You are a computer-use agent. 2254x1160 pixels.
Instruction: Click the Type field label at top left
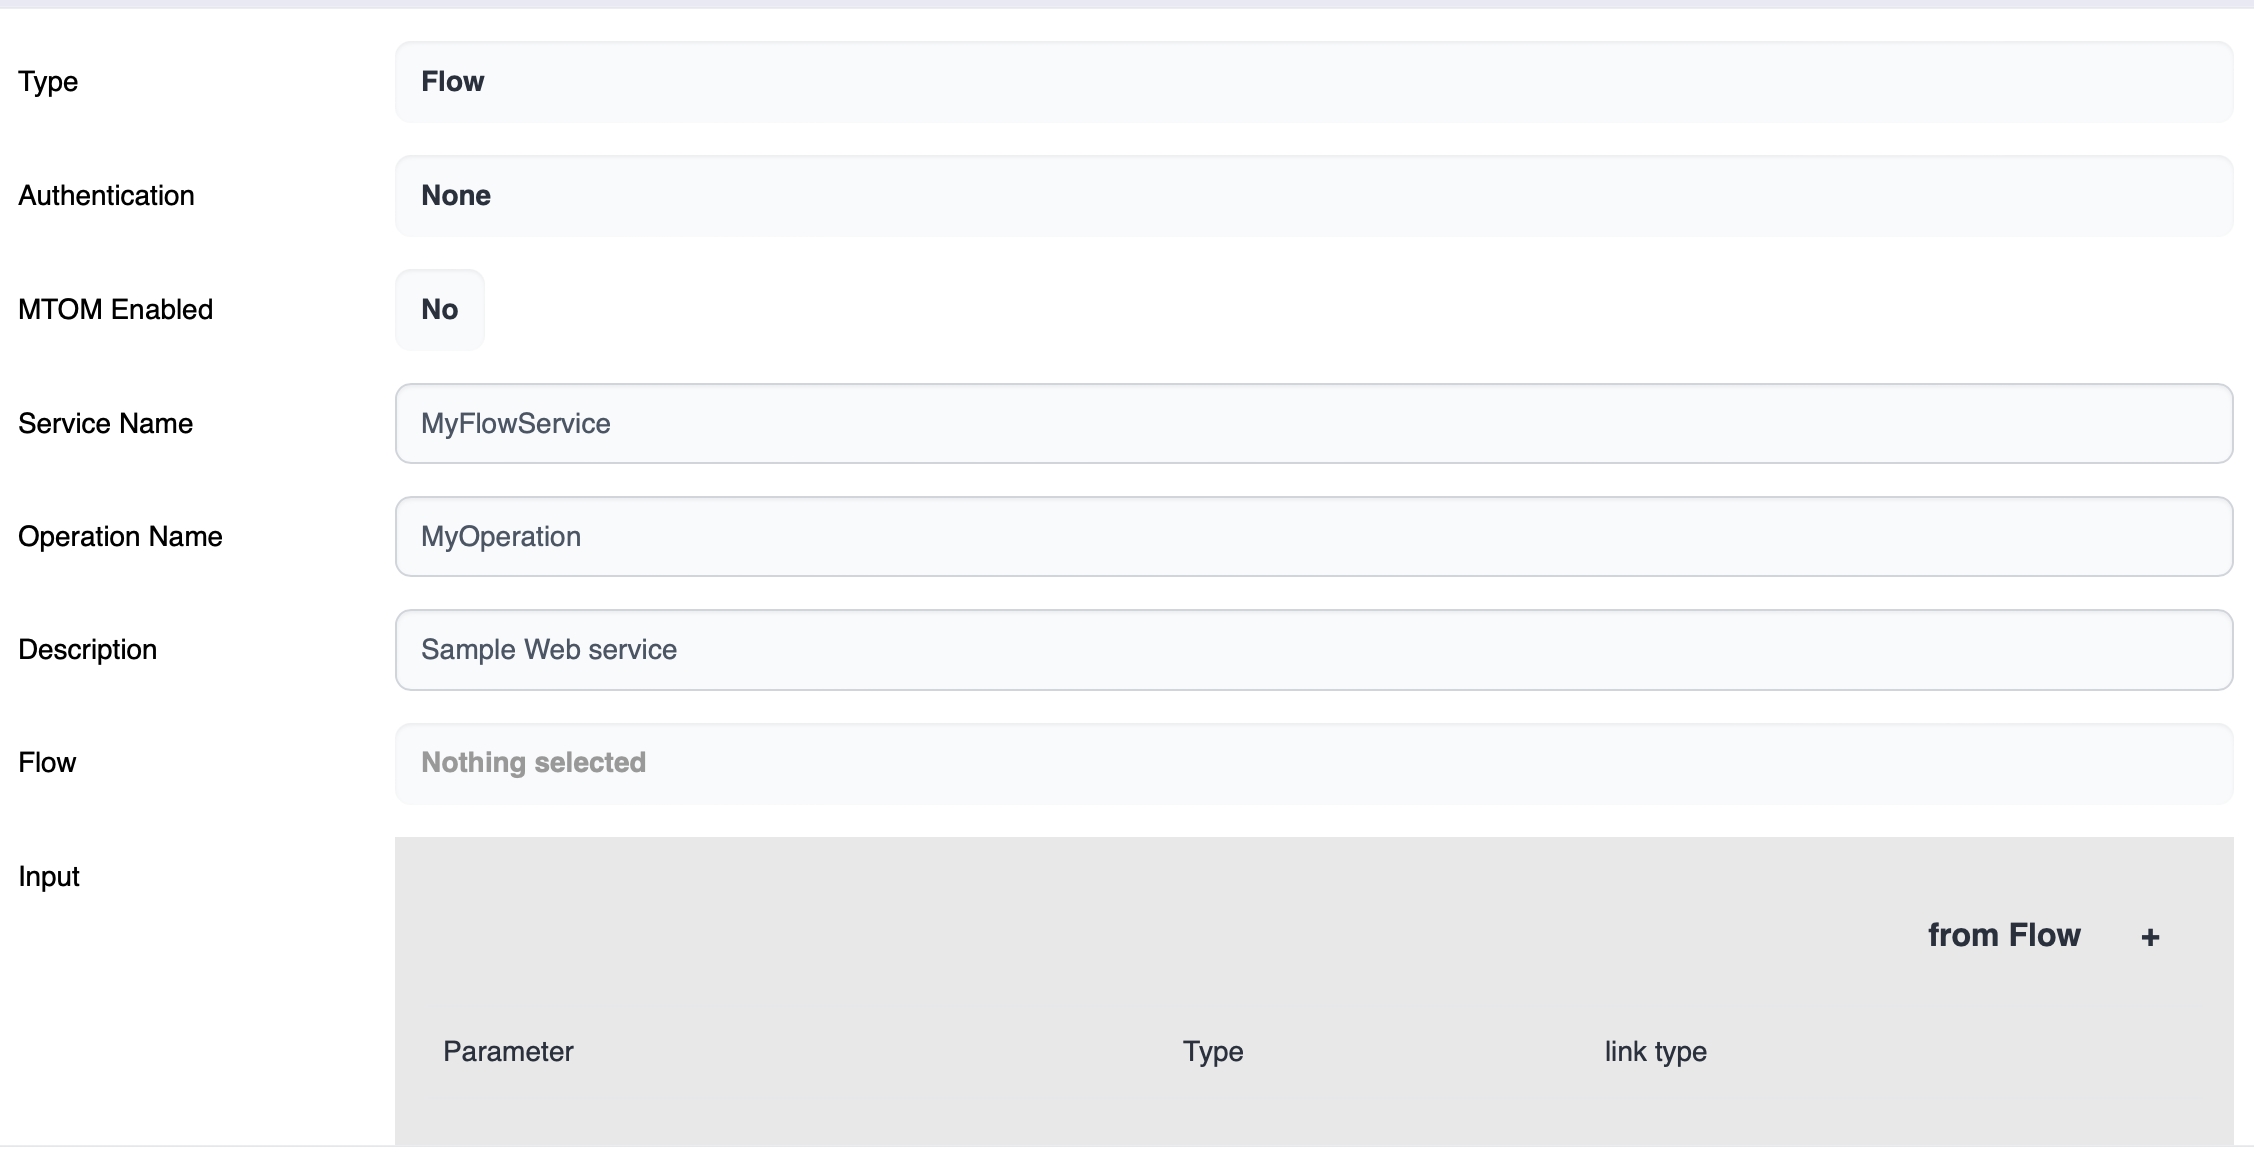pos(48,82)
